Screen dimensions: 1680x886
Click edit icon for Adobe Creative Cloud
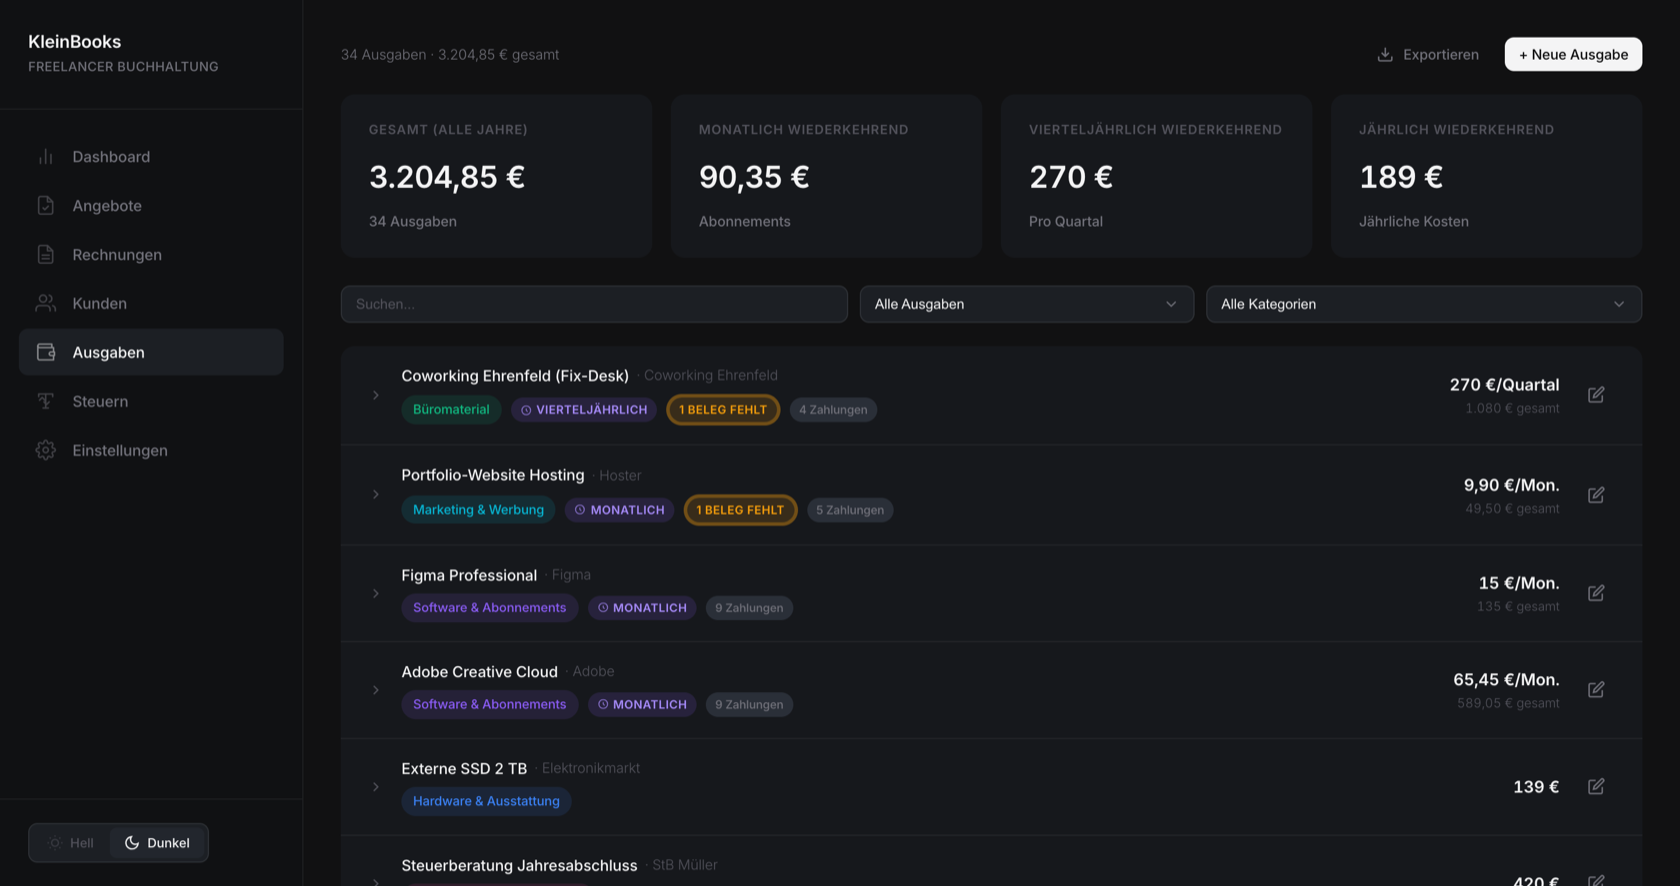[x=1596, y=690]
